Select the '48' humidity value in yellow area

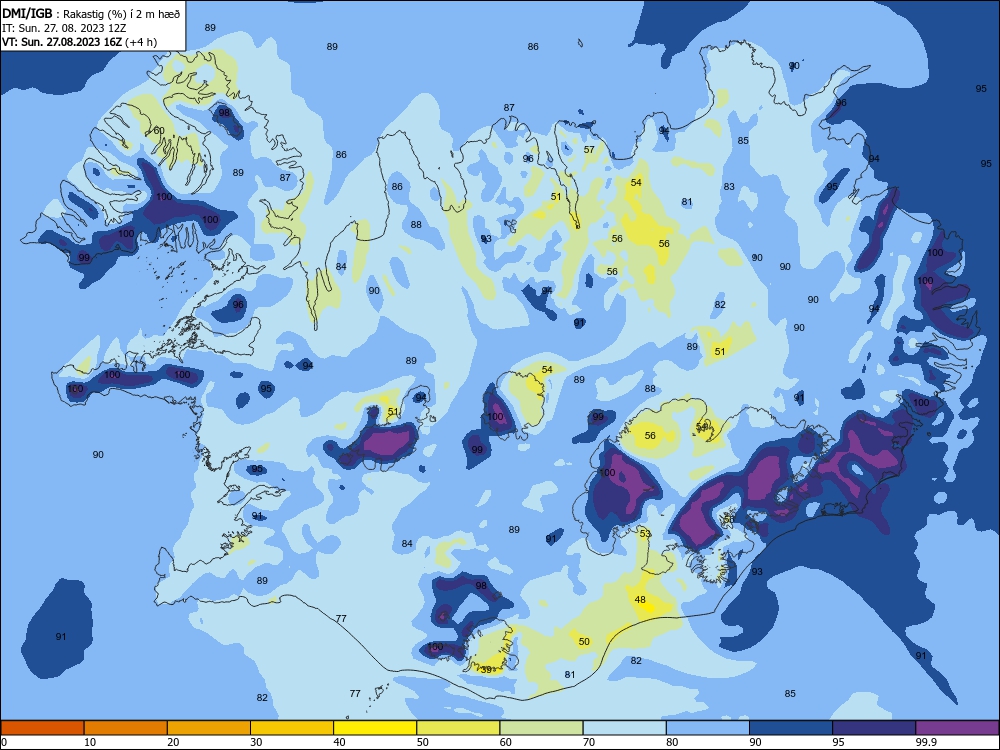coord(640,599)
